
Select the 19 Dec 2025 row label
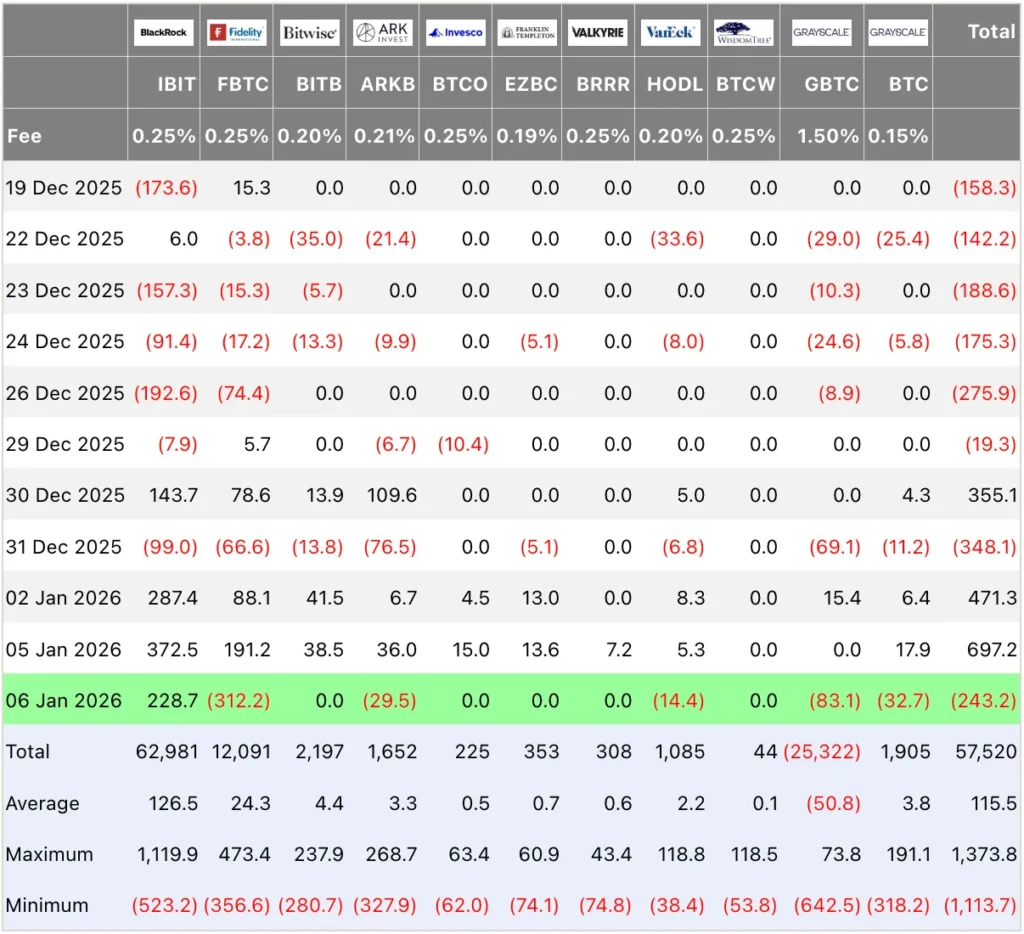tap(63, 188)
